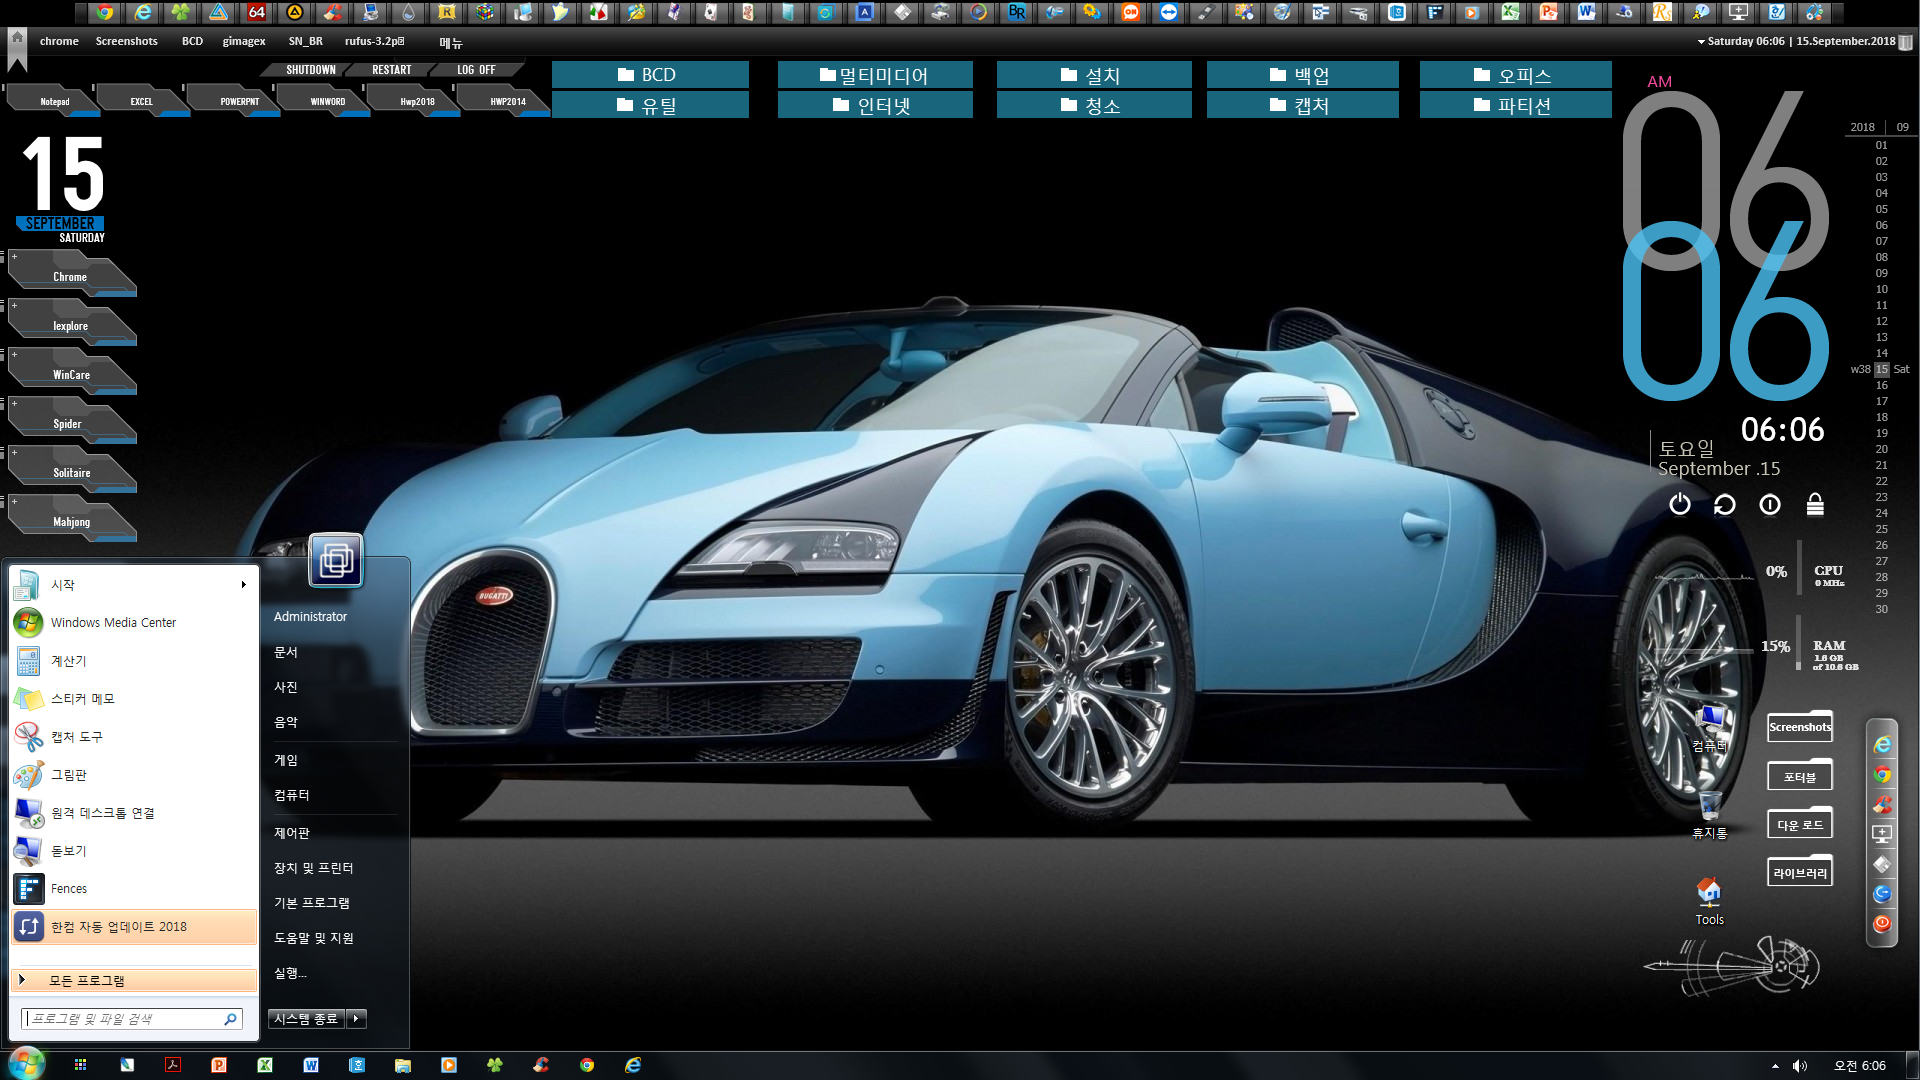Open 스티커 메모 from Start menu

pyautogui.click(x=134, y=698)
